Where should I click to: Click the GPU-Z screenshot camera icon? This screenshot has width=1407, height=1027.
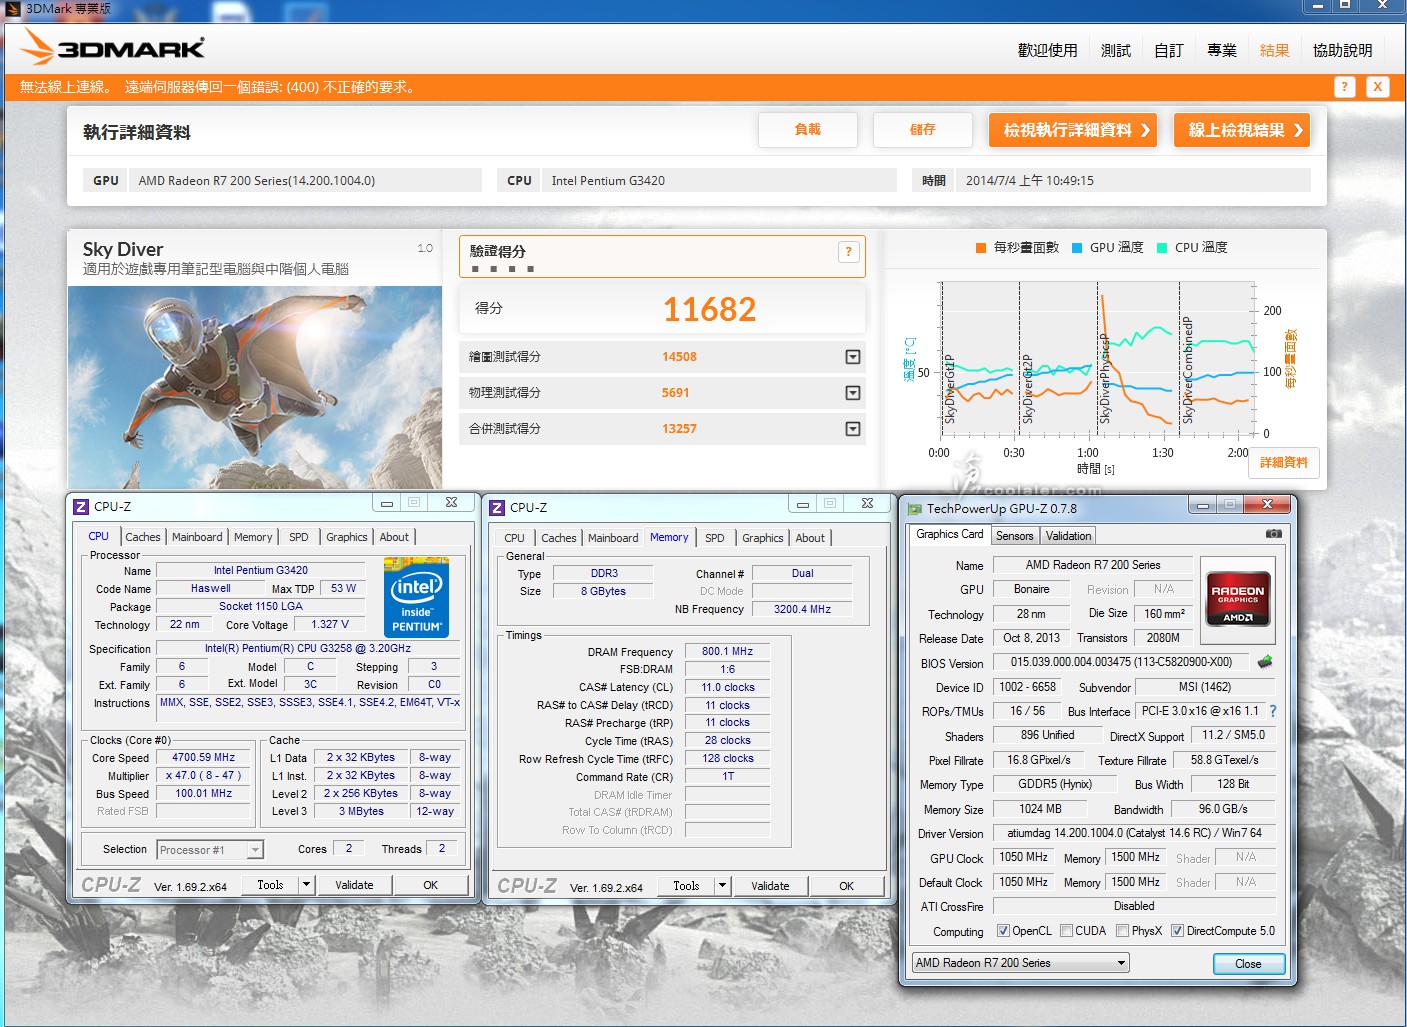pyautogui.click(x=1273, y=534)
